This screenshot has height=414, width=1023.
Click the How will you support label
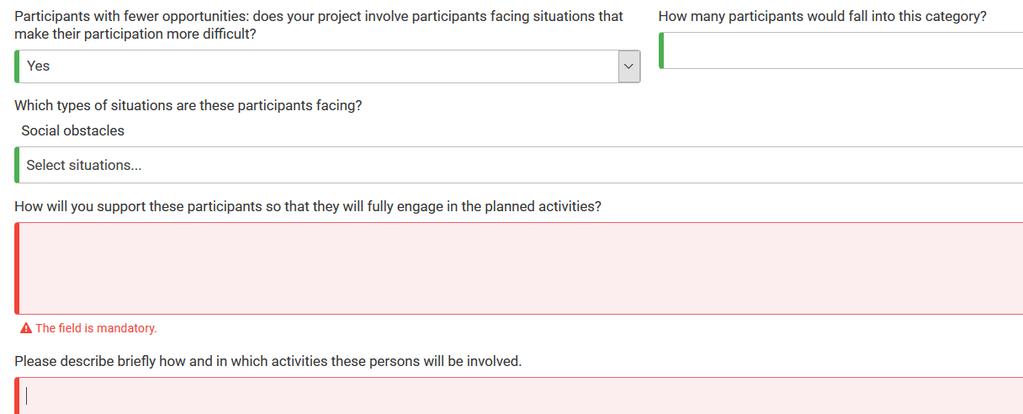[307, 207]
